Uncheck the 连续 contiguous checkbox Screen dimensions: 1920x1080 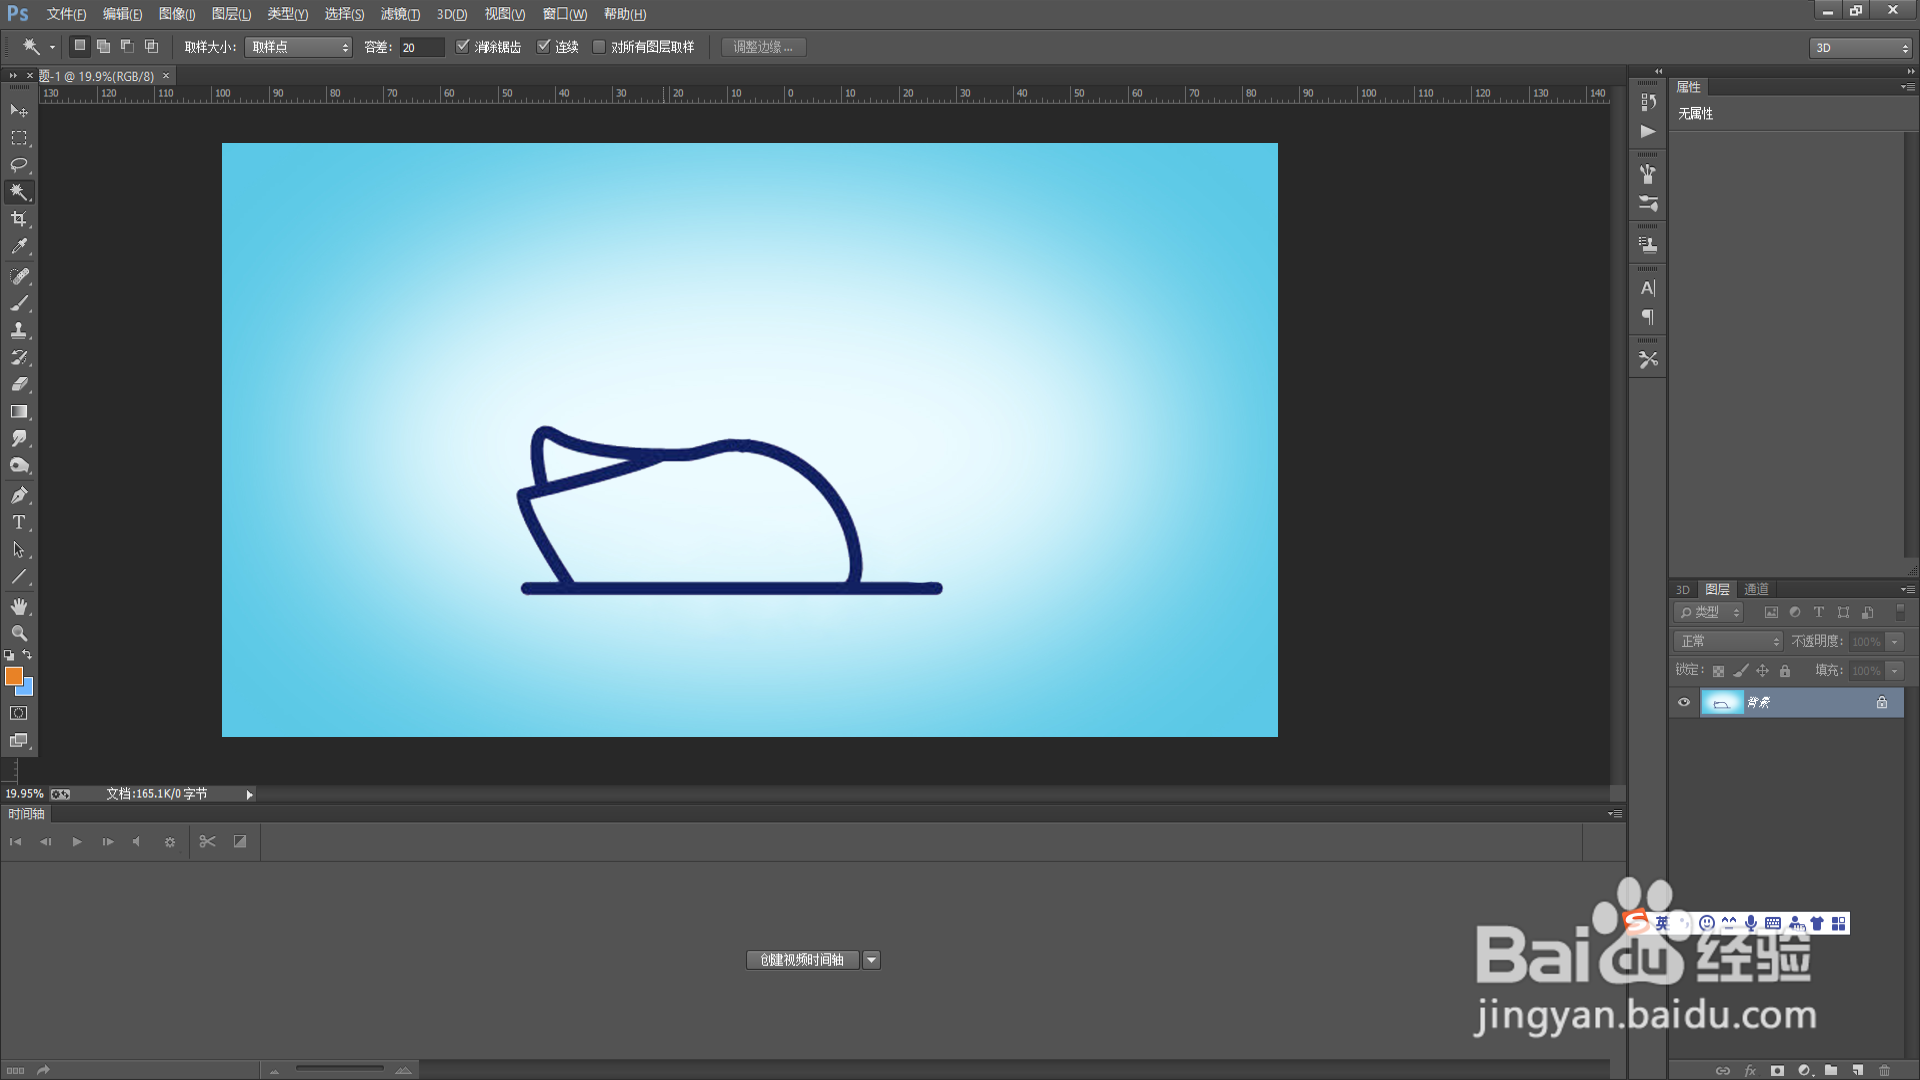pyautogui.click(x=544, y=47)
